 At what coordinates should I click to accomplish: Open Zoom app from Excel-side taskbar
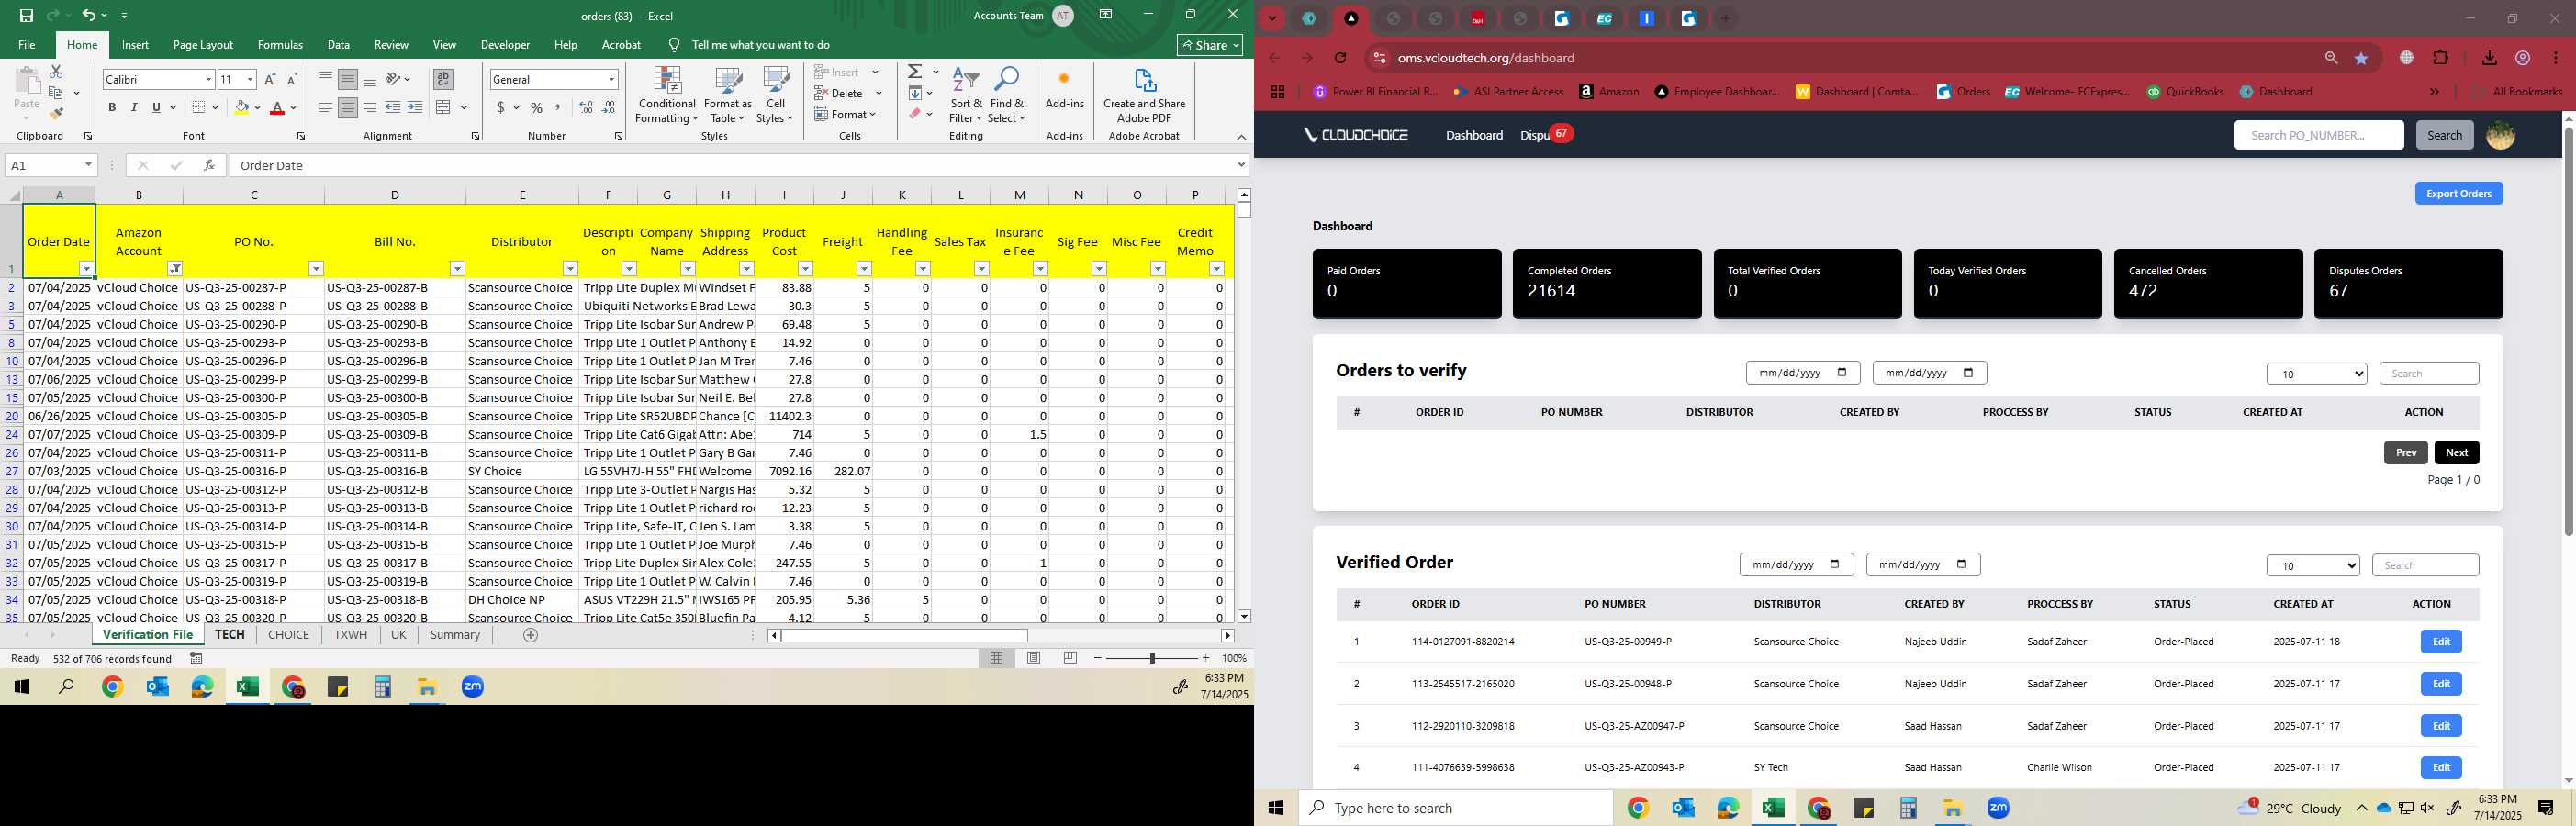[473, 687]
